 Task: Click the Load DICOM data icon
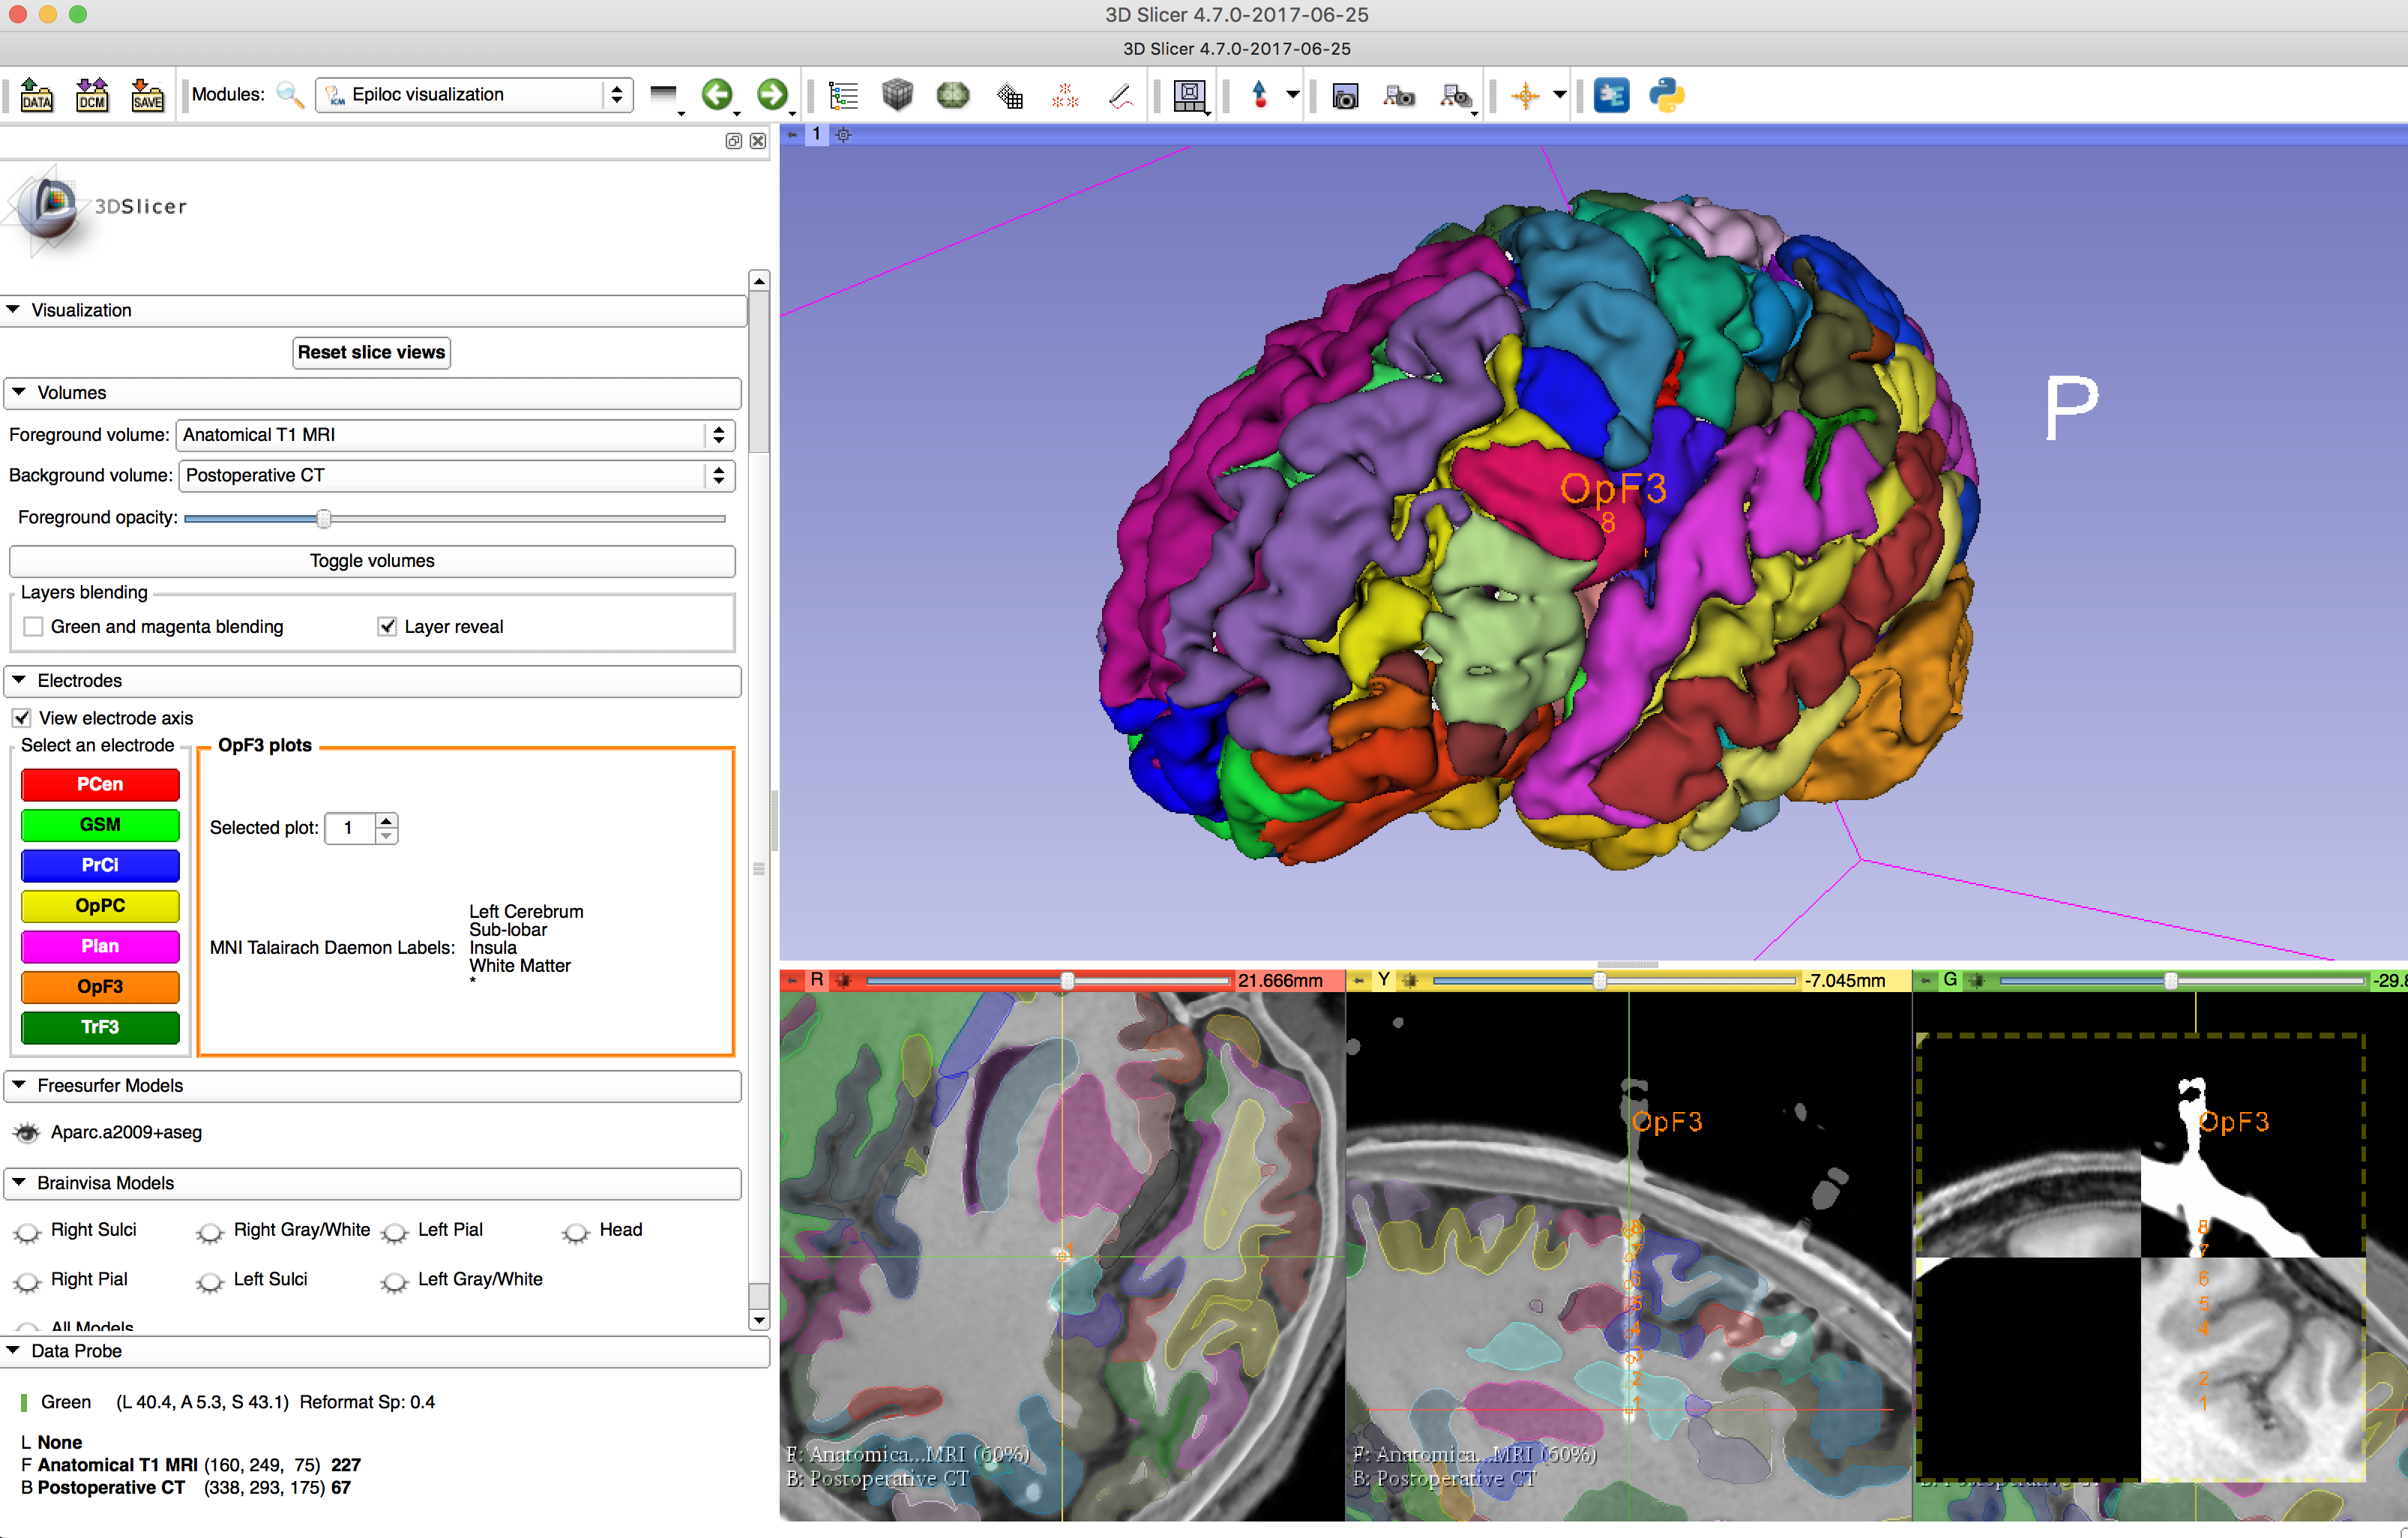(92, 95)
